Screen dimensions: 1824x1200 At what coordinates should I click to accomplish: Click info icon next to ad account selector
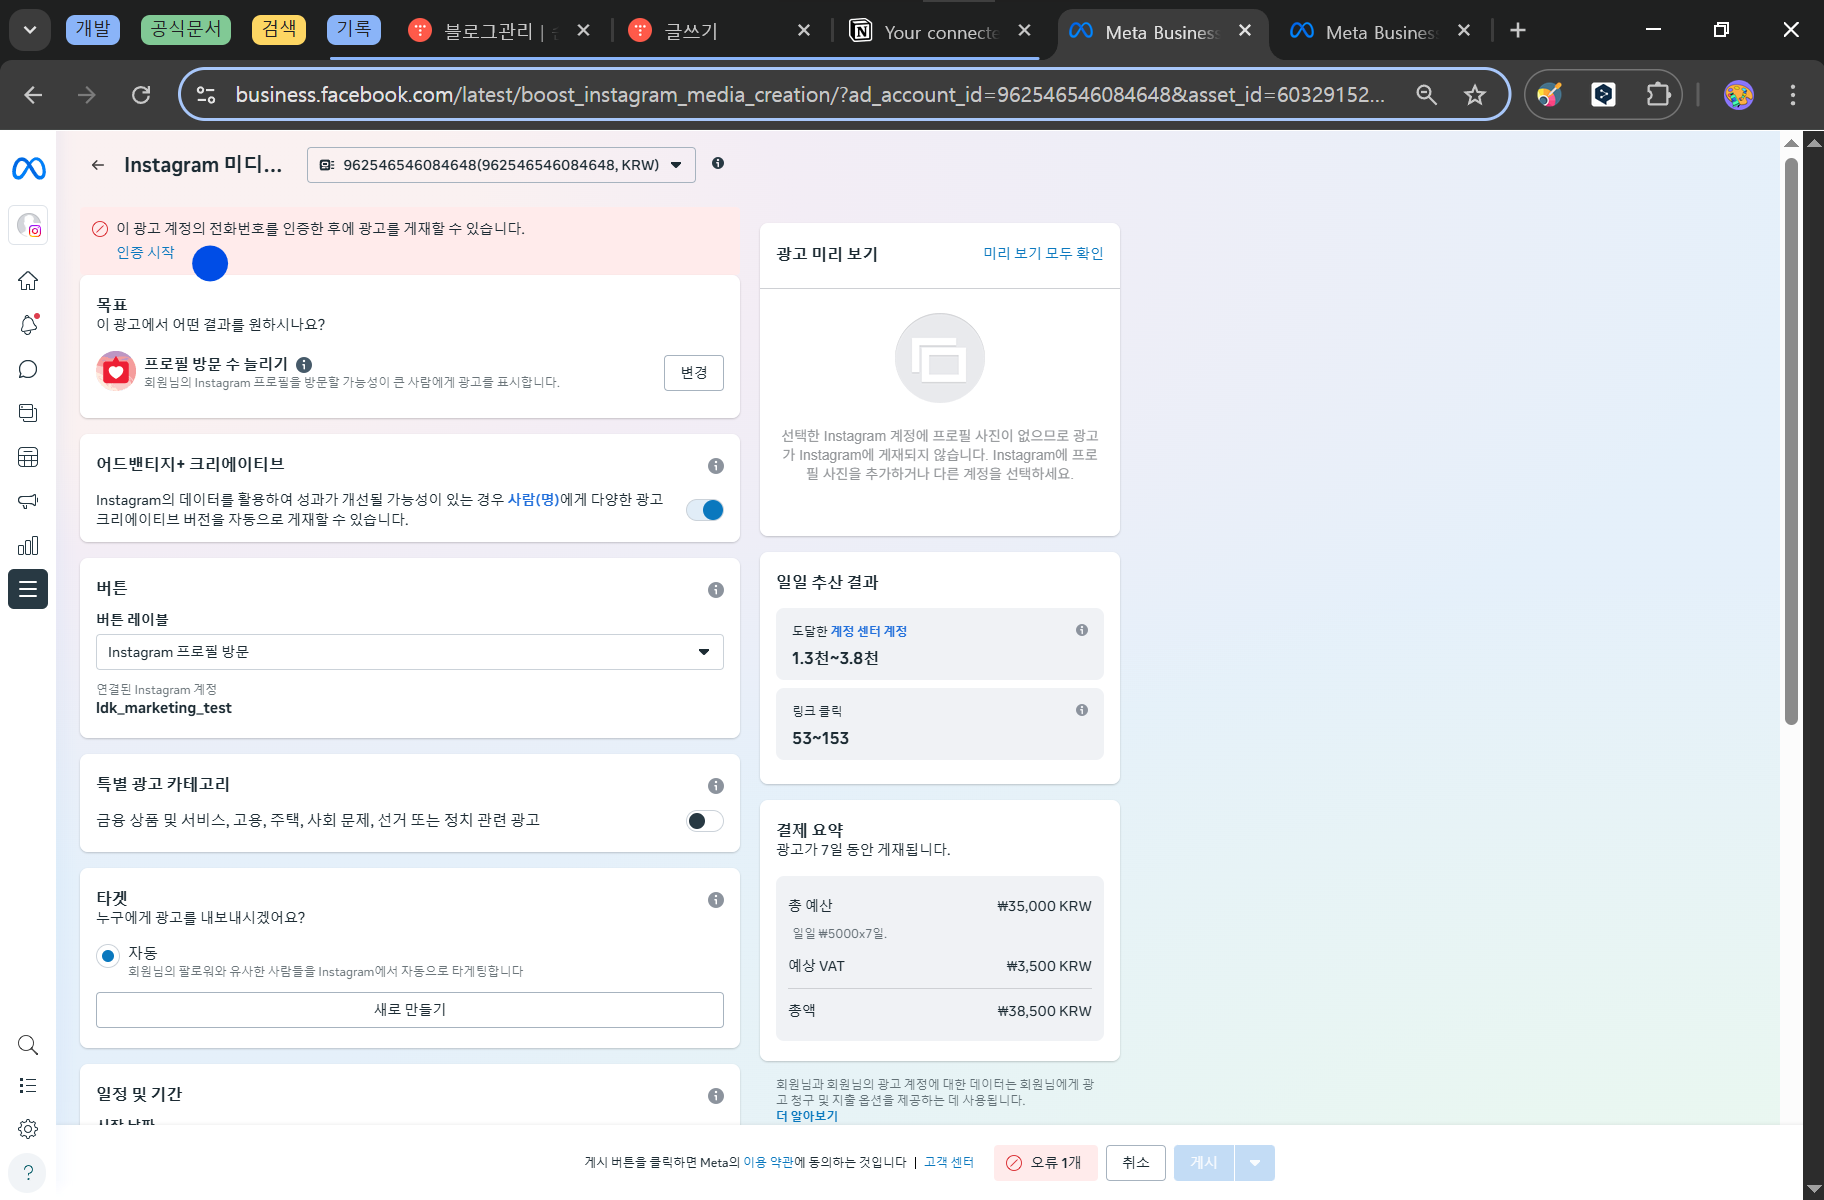point(718,163)
